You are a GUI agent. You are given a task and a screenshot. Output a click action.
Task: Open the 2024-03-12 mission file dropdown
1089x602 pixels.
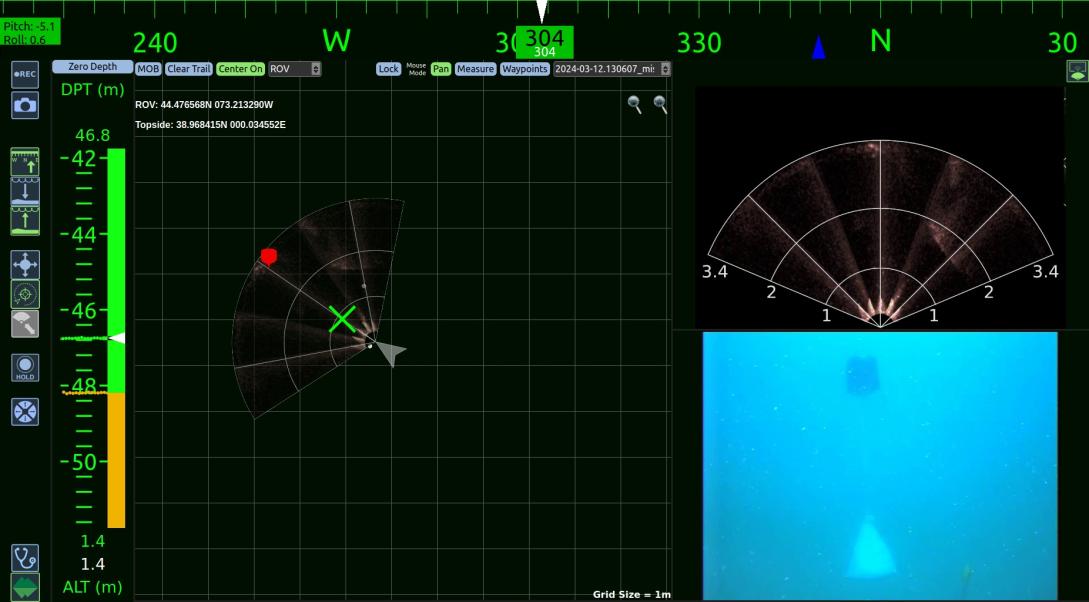tap(612, 69)
